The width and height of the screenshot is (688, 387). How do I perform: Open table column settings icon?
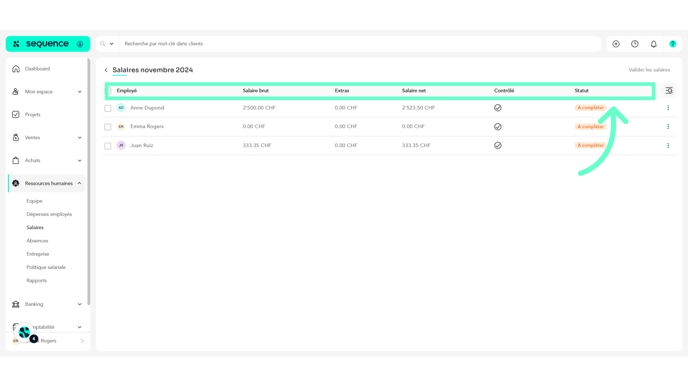pos(669,90)
